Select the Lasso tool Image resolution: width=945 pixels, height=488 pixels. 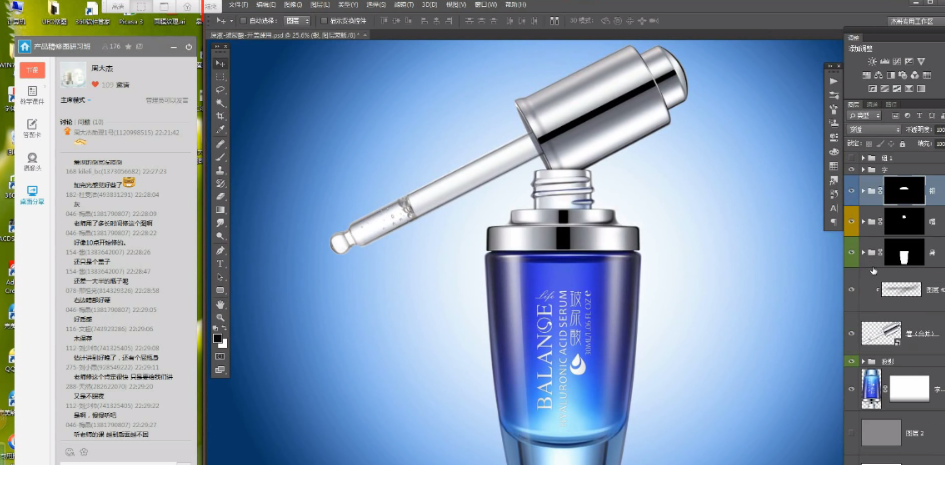point(221,90)
